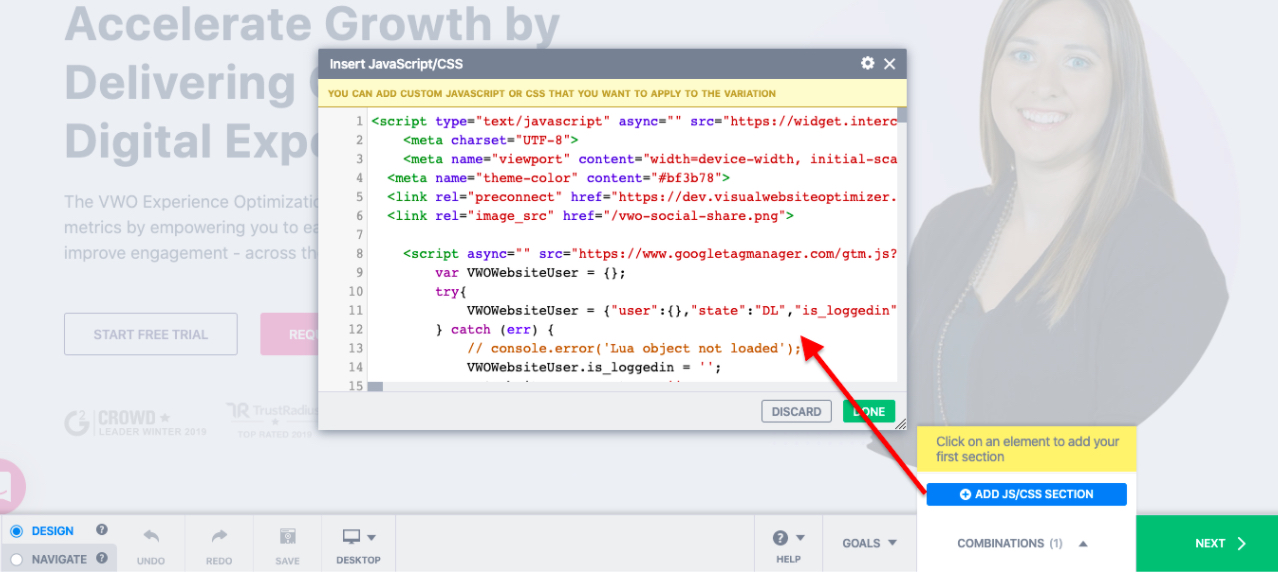The image size is (1278, 572).
Task: Close the Insert JavaScript/CSS dialog
Action: (x=889, y=63)
